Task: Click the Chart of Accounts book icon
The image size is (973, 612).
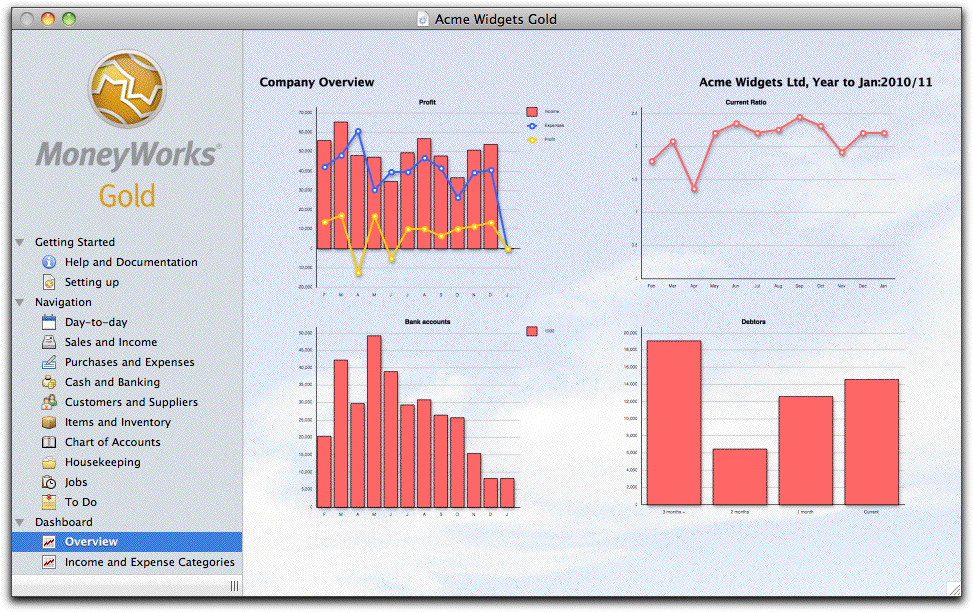Action: [x=49, y=442]
